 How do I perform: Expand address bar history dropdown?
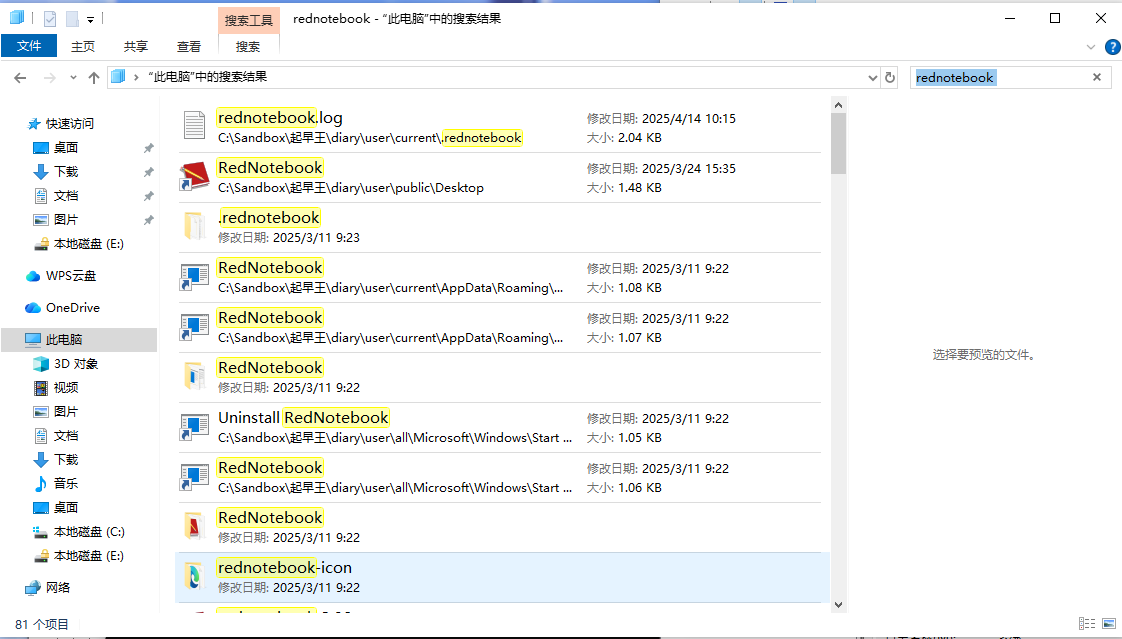tap(872, 77)
